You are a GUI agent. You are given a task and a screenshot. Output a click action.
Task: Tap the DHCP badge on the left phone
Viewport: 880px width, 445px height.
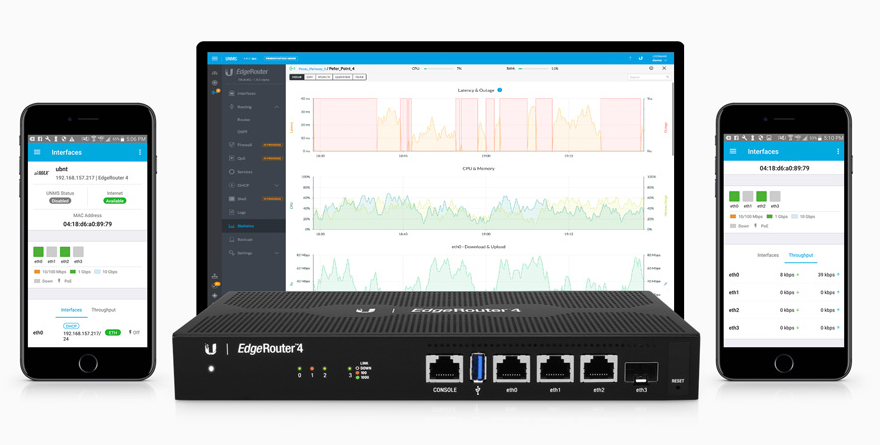(x=71, y=326)
